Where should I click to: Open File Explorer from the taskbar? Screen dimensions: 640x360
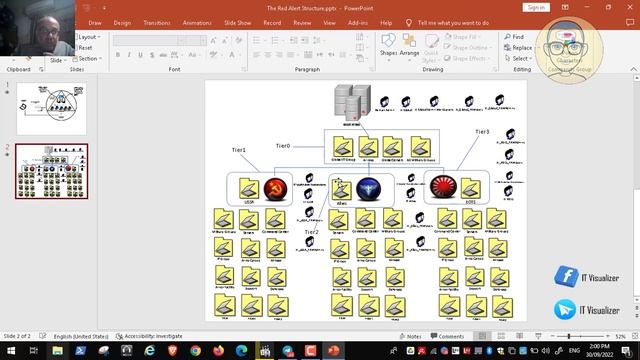[57, 351]
